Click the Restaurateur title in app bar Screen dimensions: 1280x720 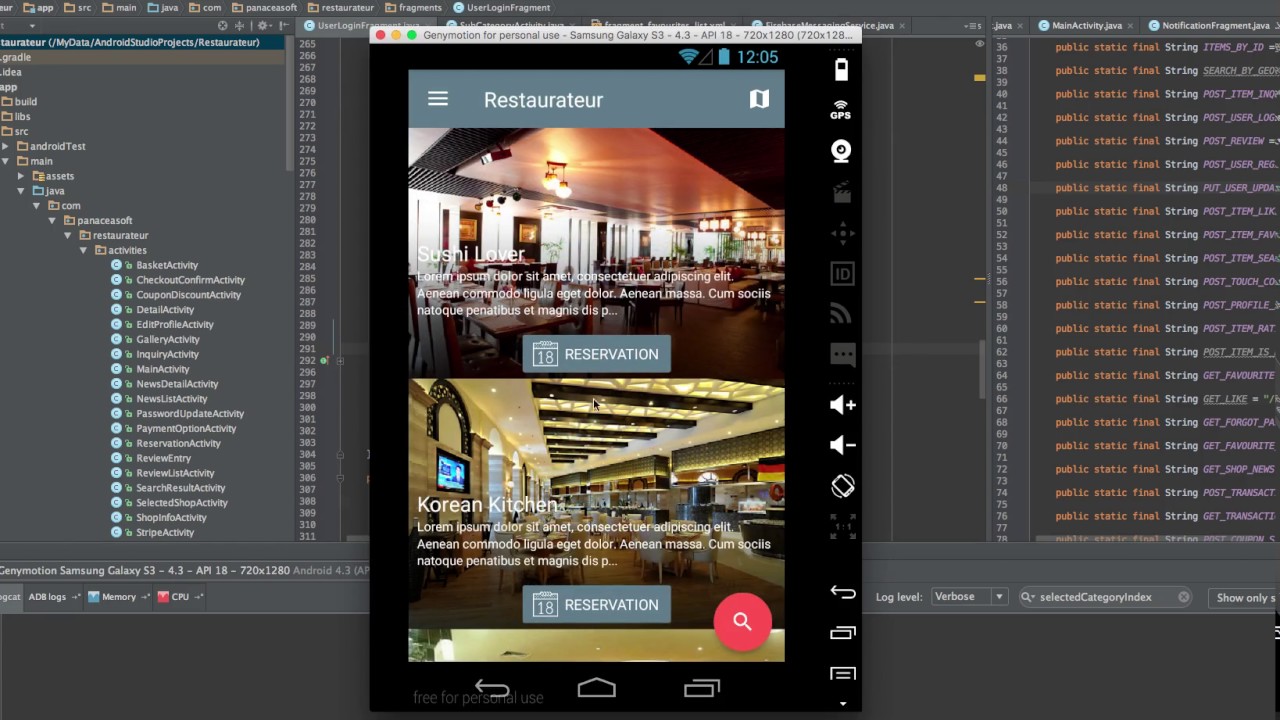coord(543,100)
